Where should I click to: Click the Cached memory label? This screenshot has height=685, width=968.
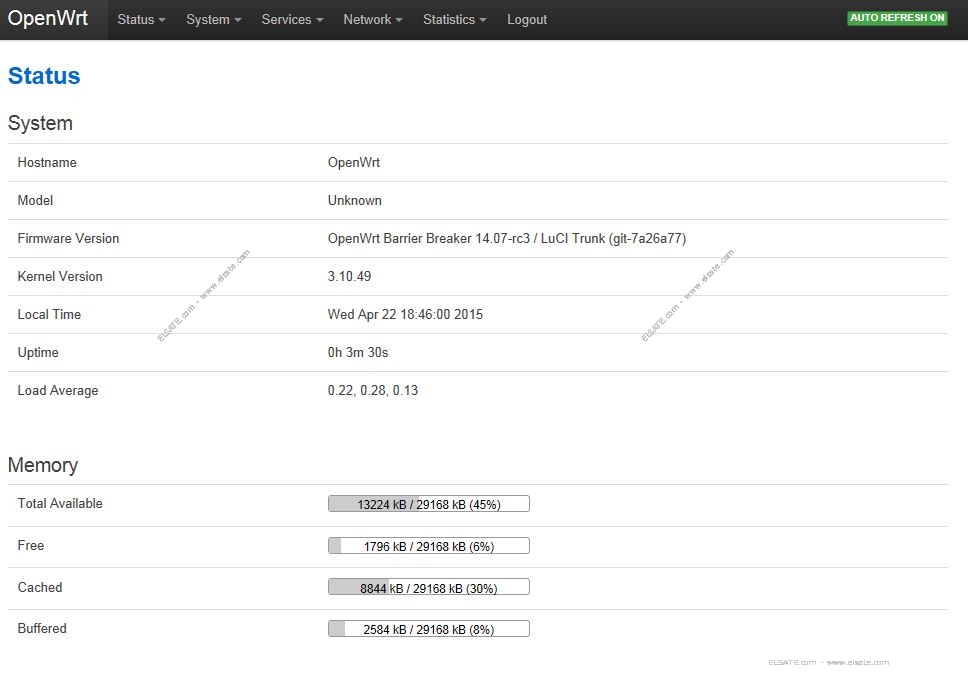40,587
